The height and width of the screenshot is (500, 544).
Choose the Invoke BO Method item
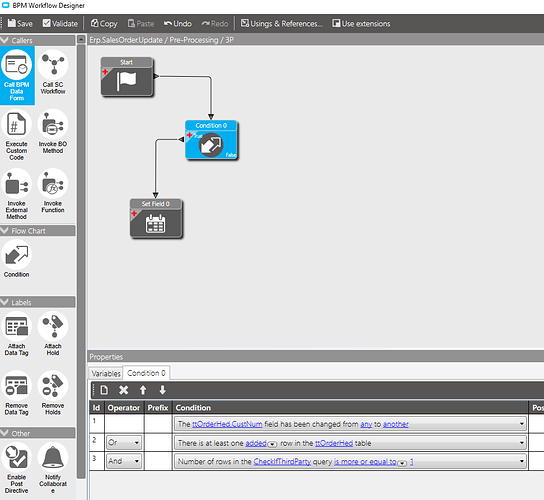point(53,124)
